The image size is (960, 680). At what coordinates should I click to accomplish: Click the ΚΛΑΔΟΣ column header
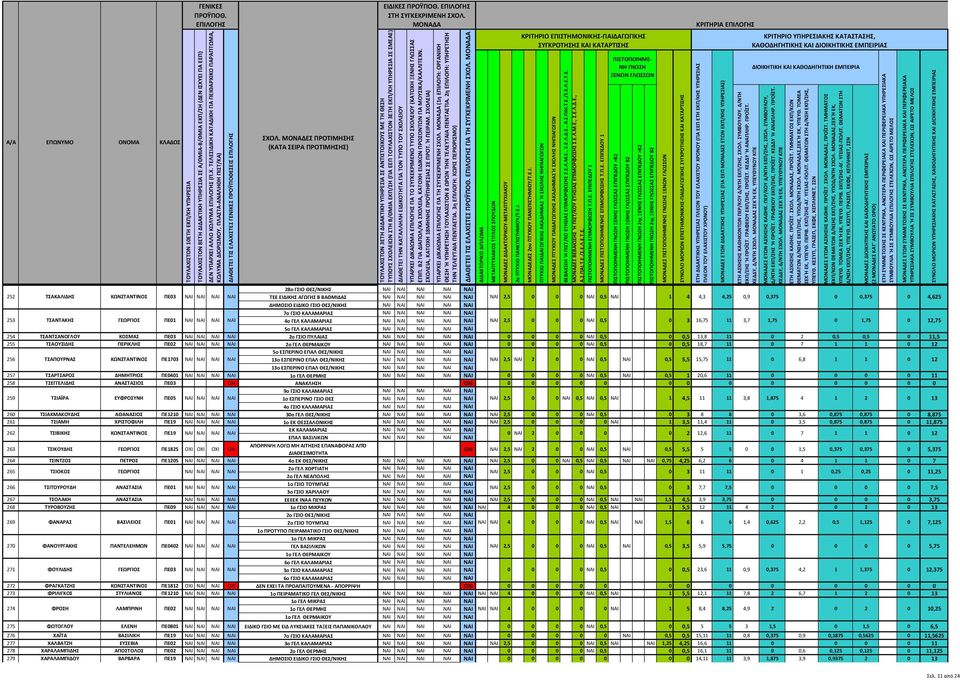170,142
